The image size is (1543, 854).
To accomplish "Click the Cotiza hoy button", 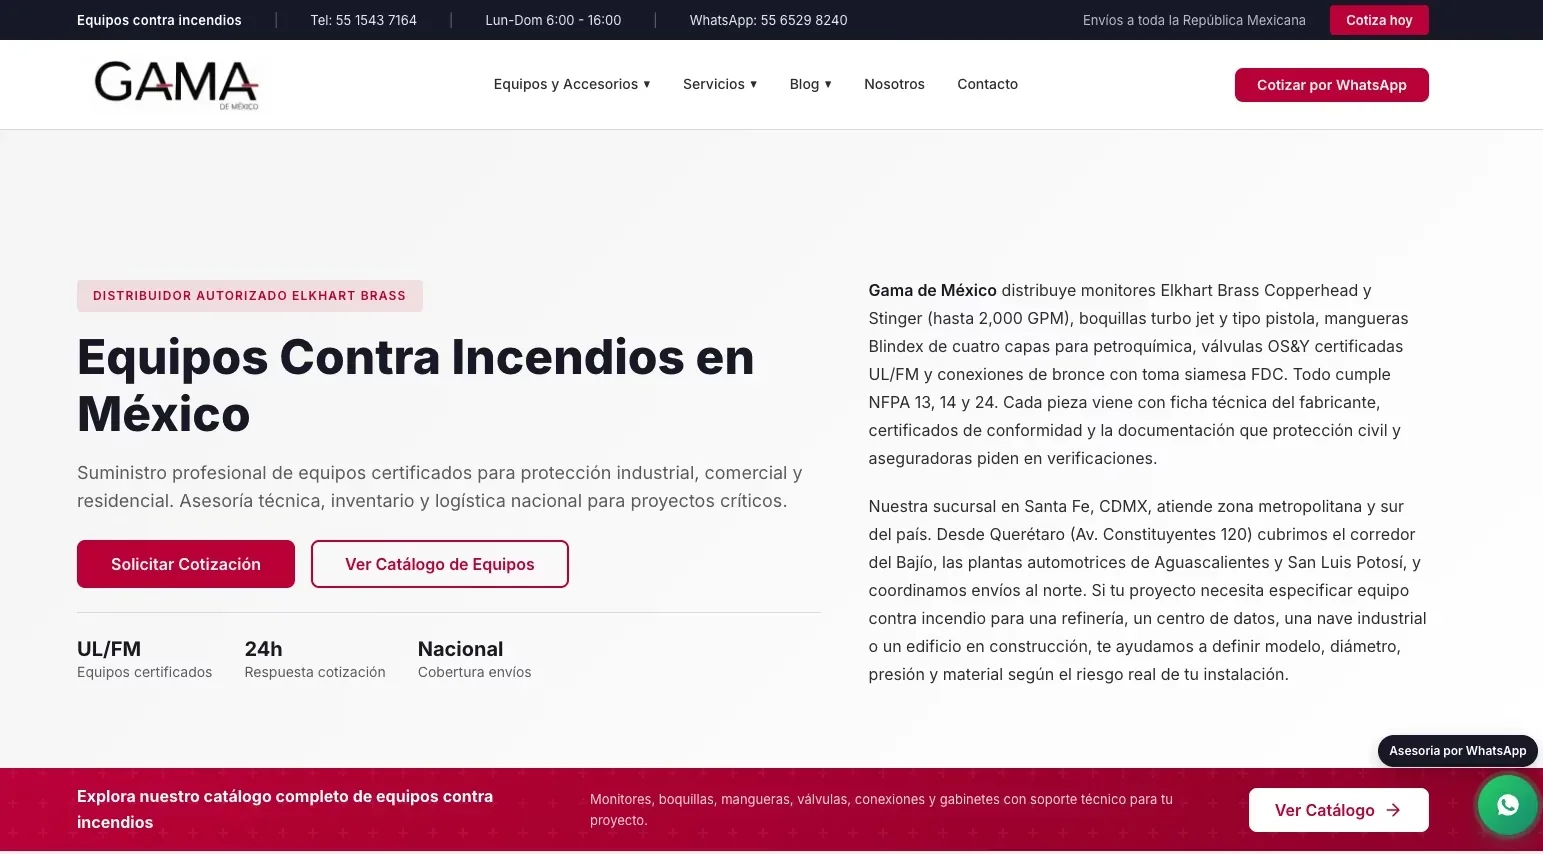I will pos(1379,20).
